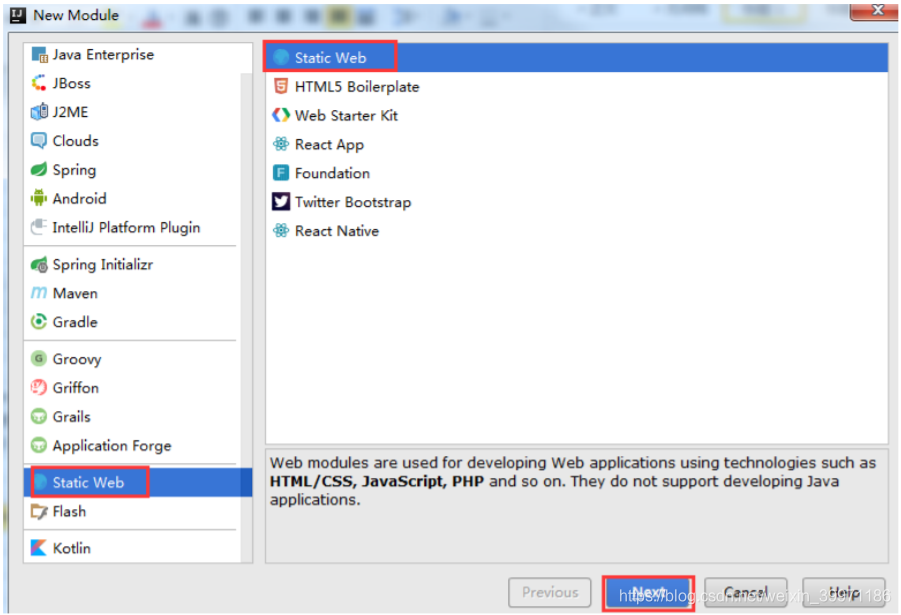Screen dimensions: 901x615
Task: Click the Kotlin 'K' icon
Action: (x=39, y=548)
